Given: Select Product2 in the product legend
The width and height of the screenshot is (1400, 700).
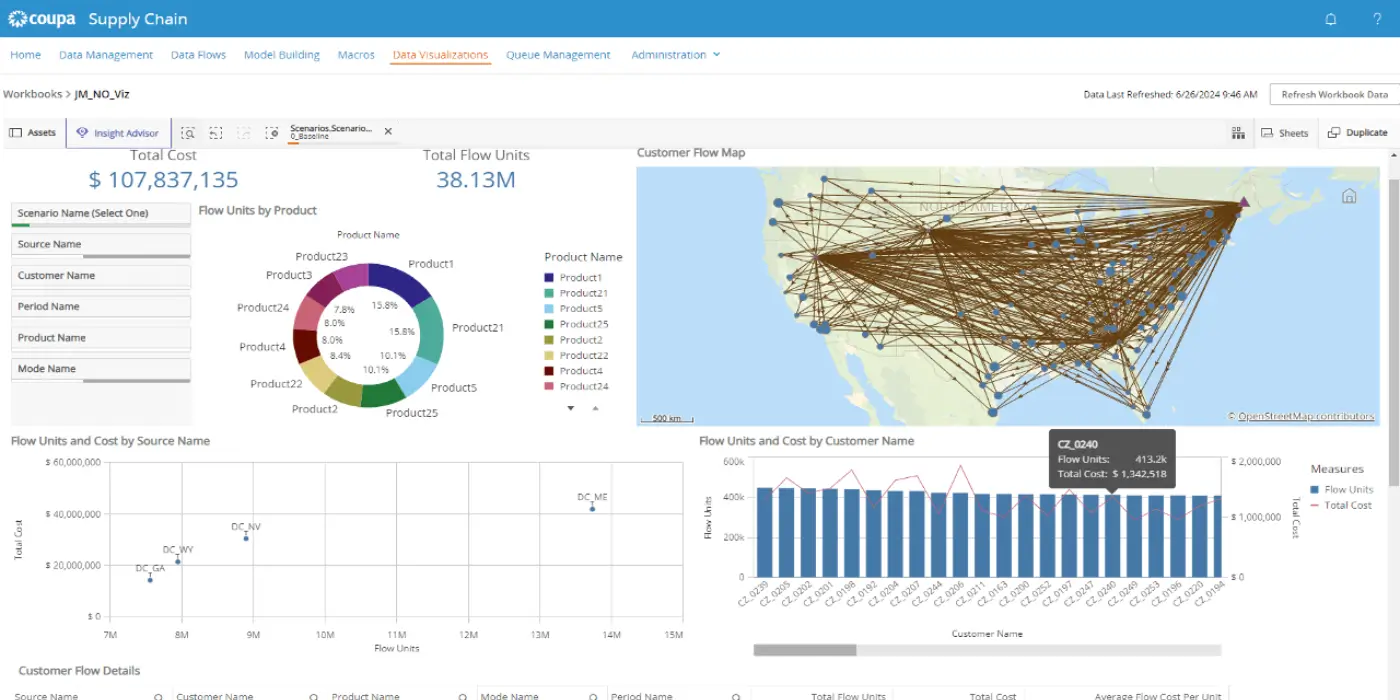Looking at the screenshot, I should tap(573, 340).
